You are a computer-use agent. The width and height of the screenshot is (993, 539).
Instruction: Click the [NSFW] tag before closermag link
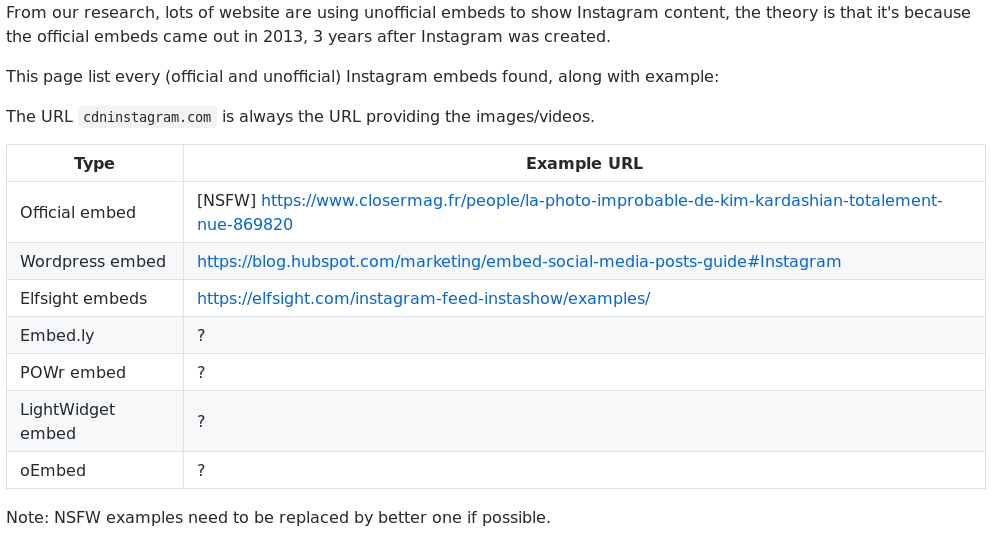pos(227,201)
